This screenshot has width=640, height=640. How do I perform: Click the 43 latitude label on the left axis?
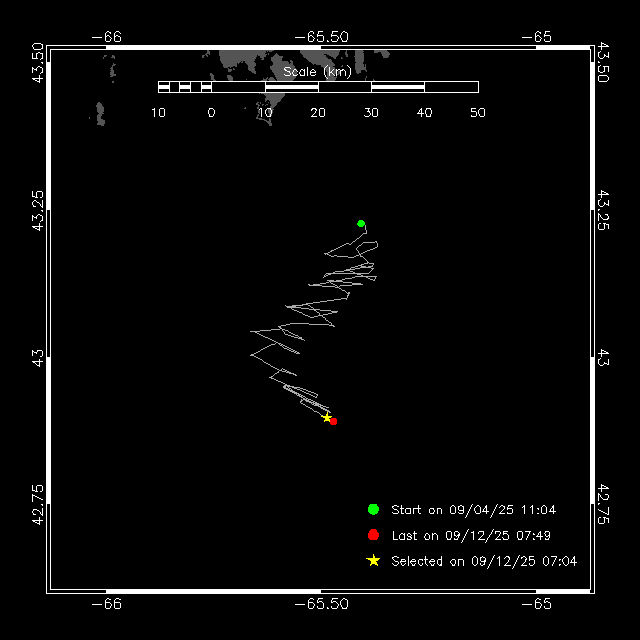pyautogui.click(x=38, y=355)
